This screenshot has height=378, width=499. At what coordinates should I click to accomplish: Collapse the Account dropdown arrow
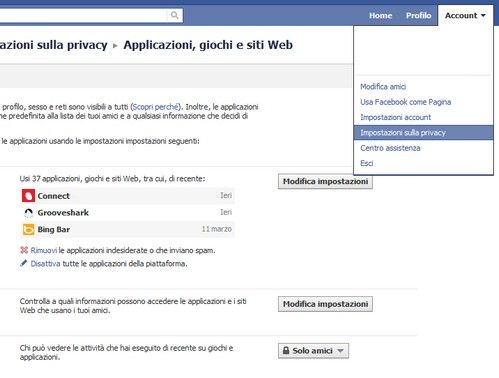pyautogui.click(x=483, y=15)
